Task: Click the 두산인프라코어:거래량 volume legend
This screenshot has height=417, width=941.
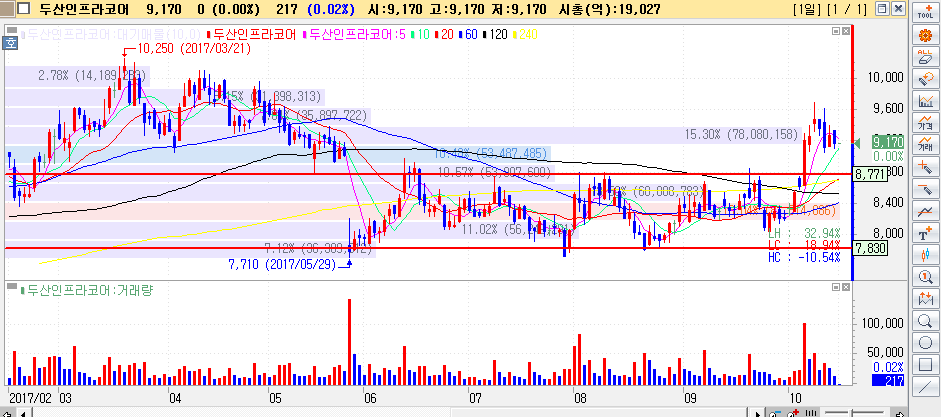Action: pyautogui.click(x=87, y=291)
